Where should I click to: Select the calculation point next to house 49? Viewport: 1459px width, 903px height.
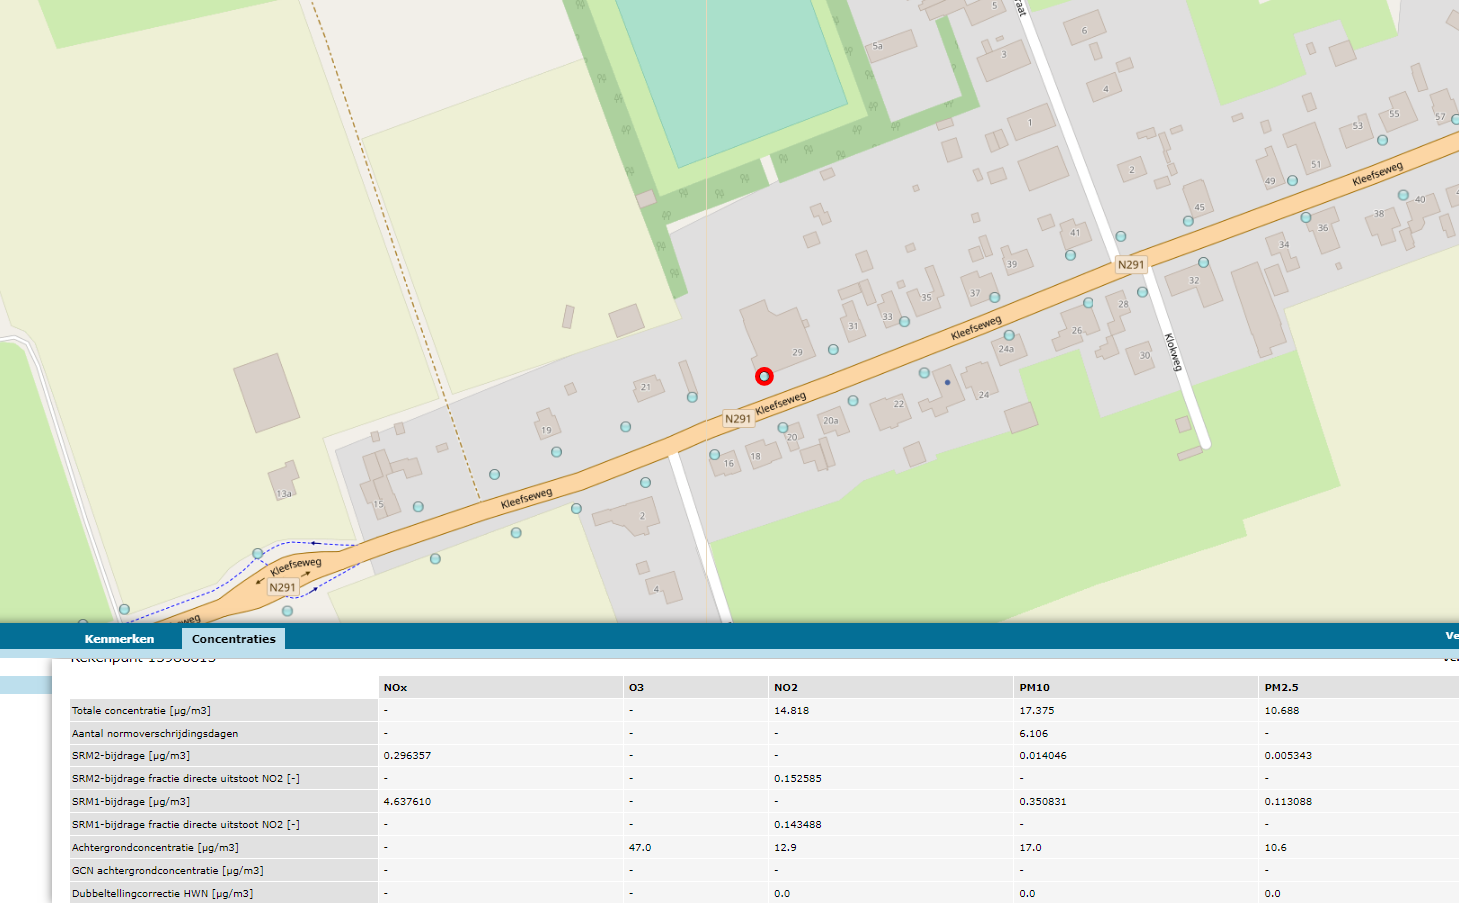click(x=1292, y=181)
